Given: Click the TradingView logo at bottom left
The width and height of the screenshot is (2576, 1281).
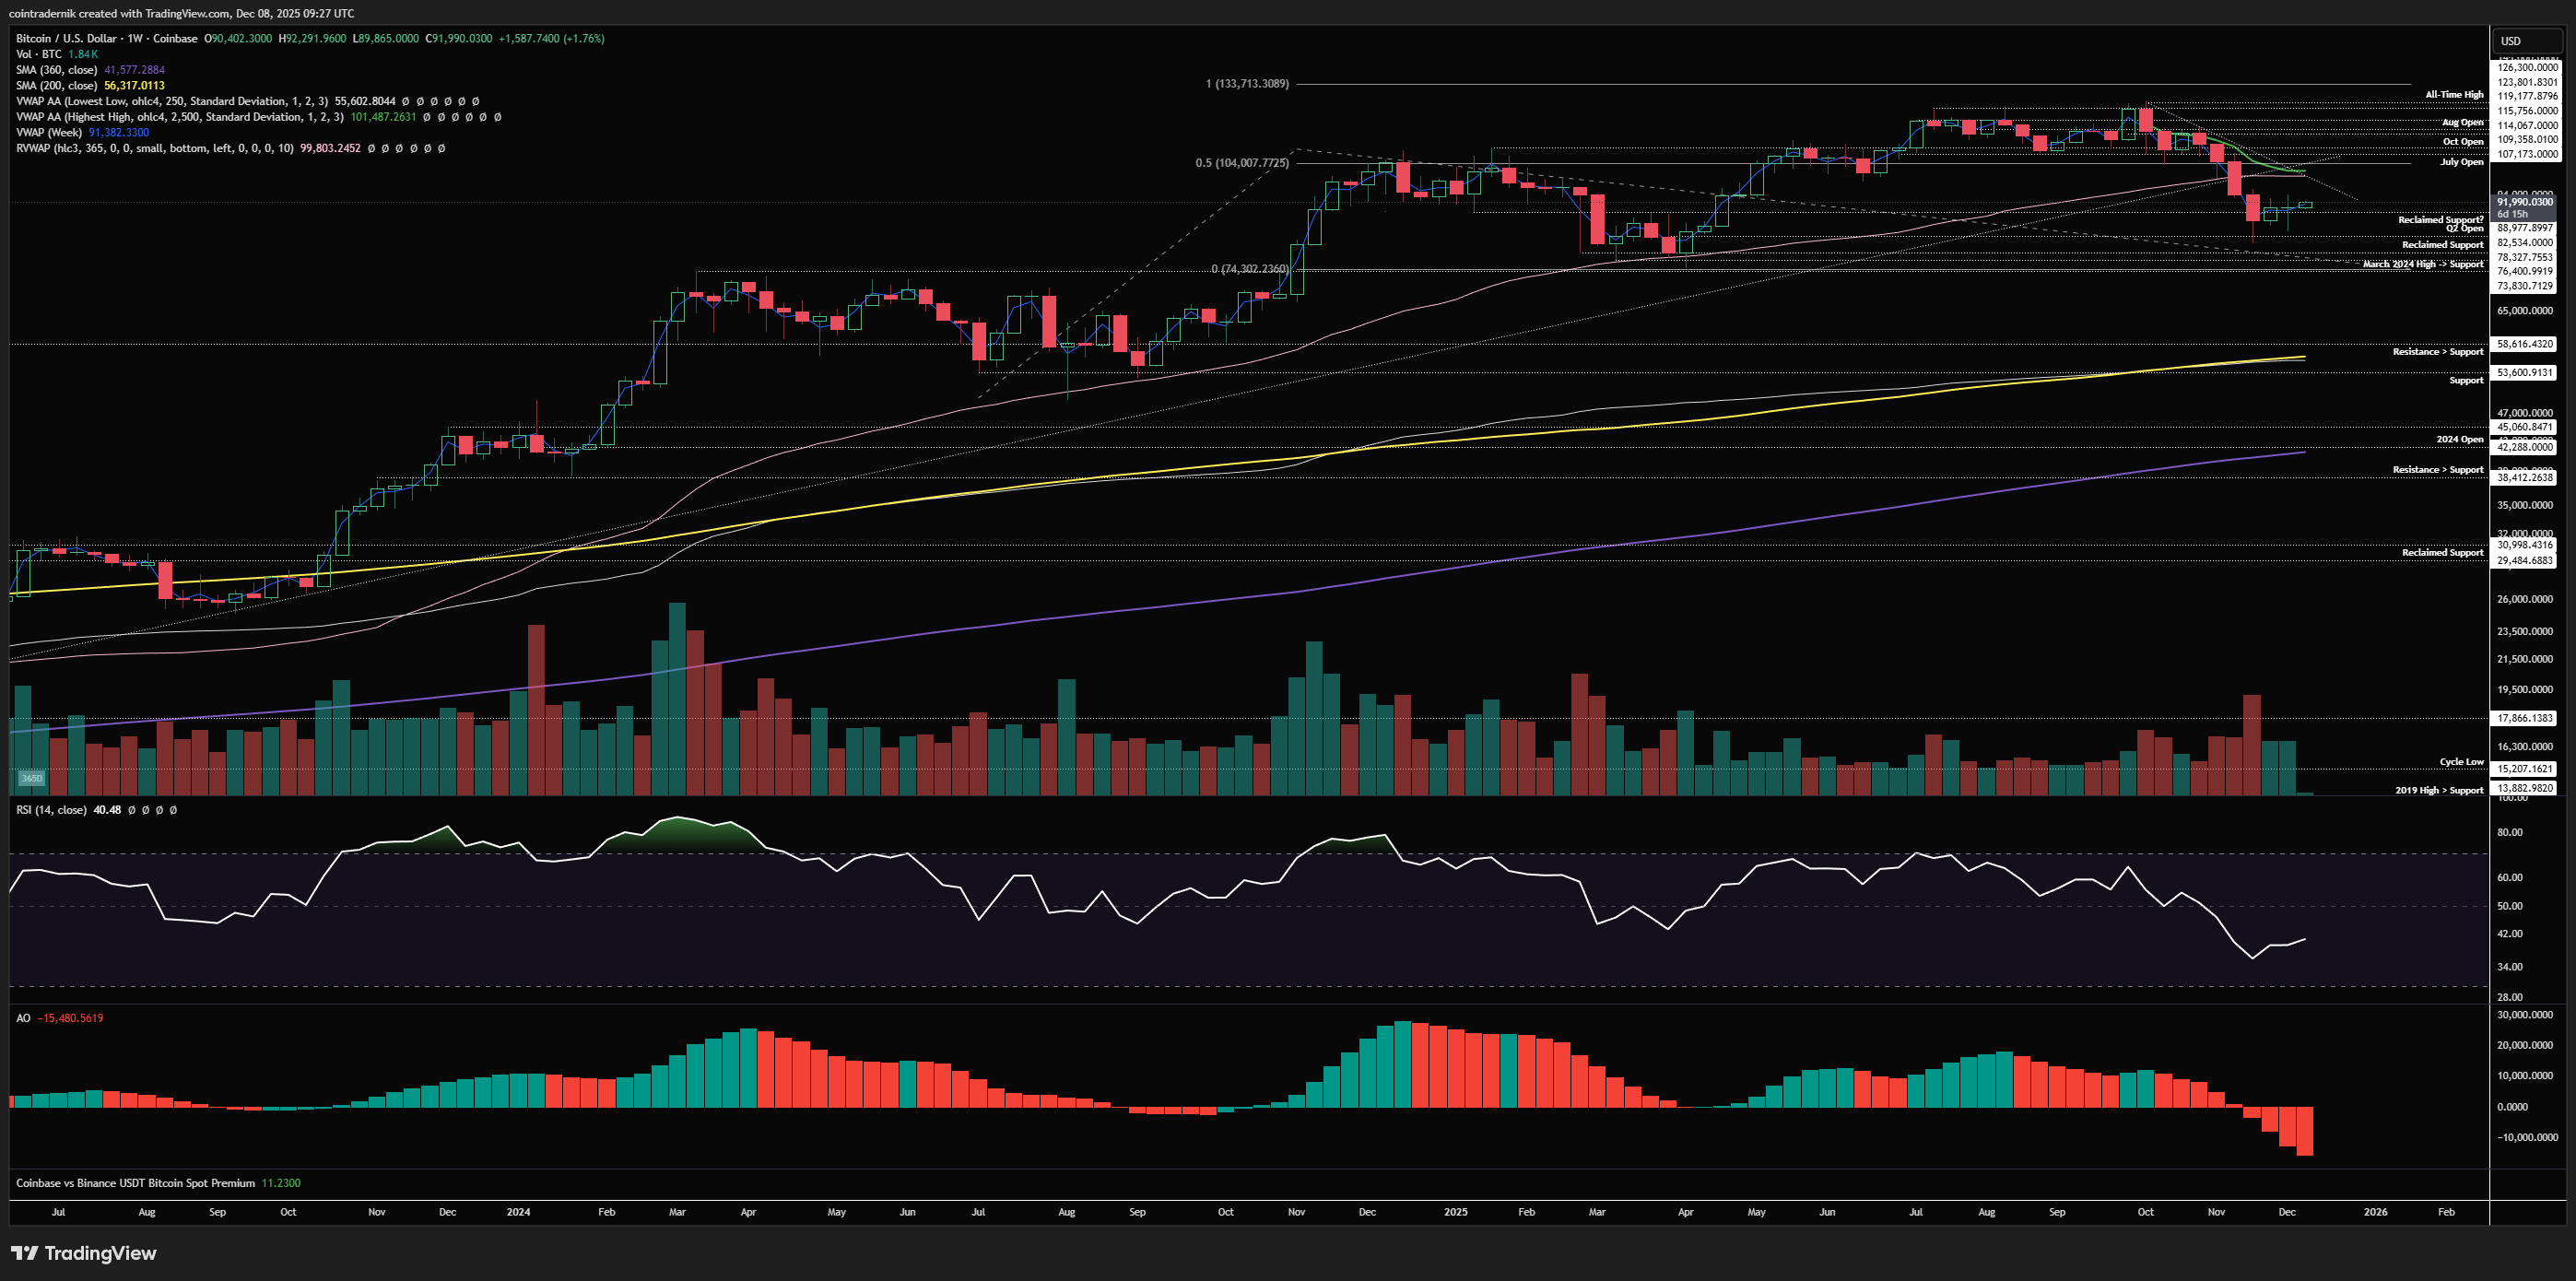Looking at the screenshot, I should click(84, 1253).
